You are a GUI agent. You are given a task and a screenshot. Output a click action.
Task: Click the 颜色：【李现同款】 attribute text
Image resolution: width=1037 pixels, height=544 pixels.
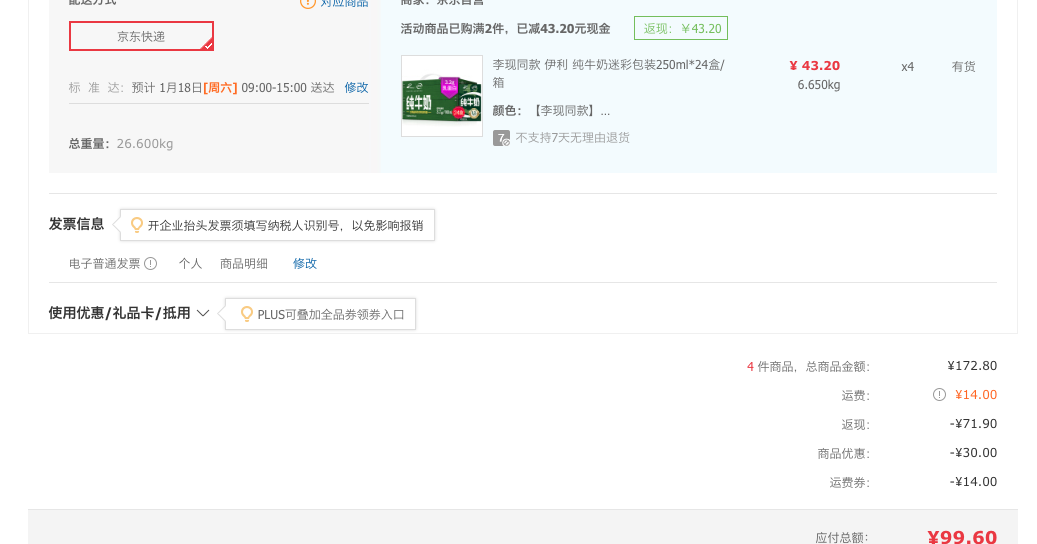click(552, 111)
